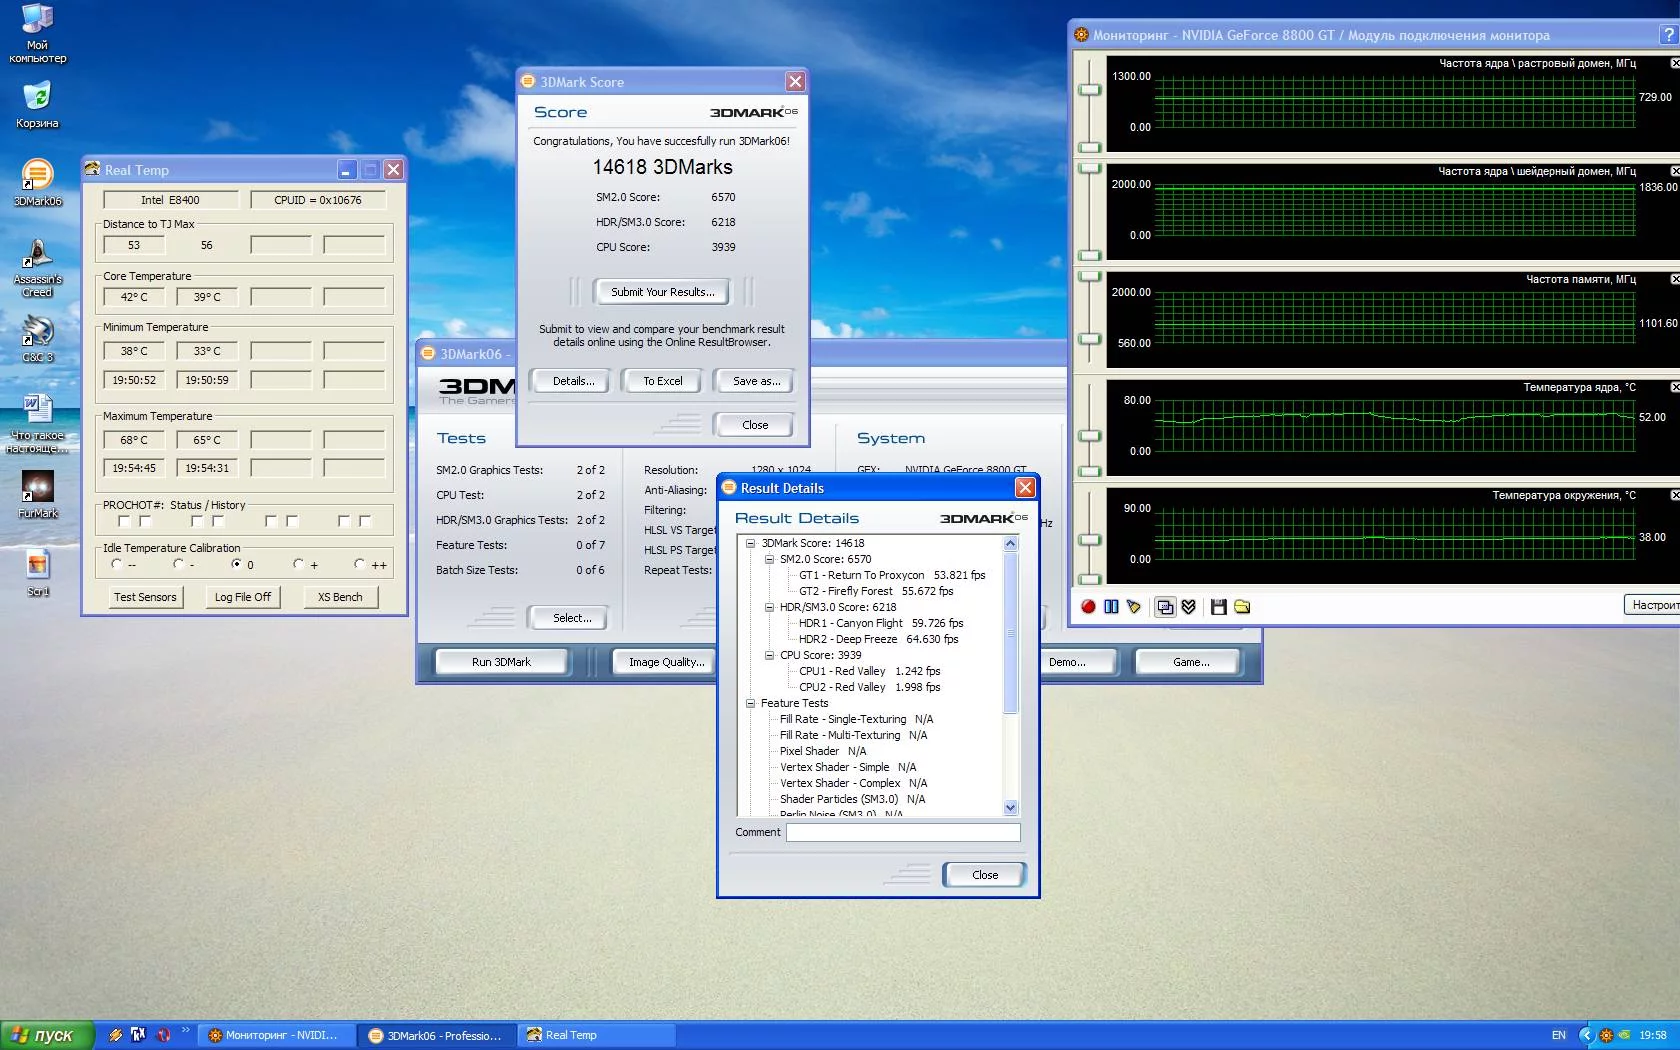Click scroll up arrow in Result Details
Screen dimensions: 1680x1050
click(x=1010, y=544)
